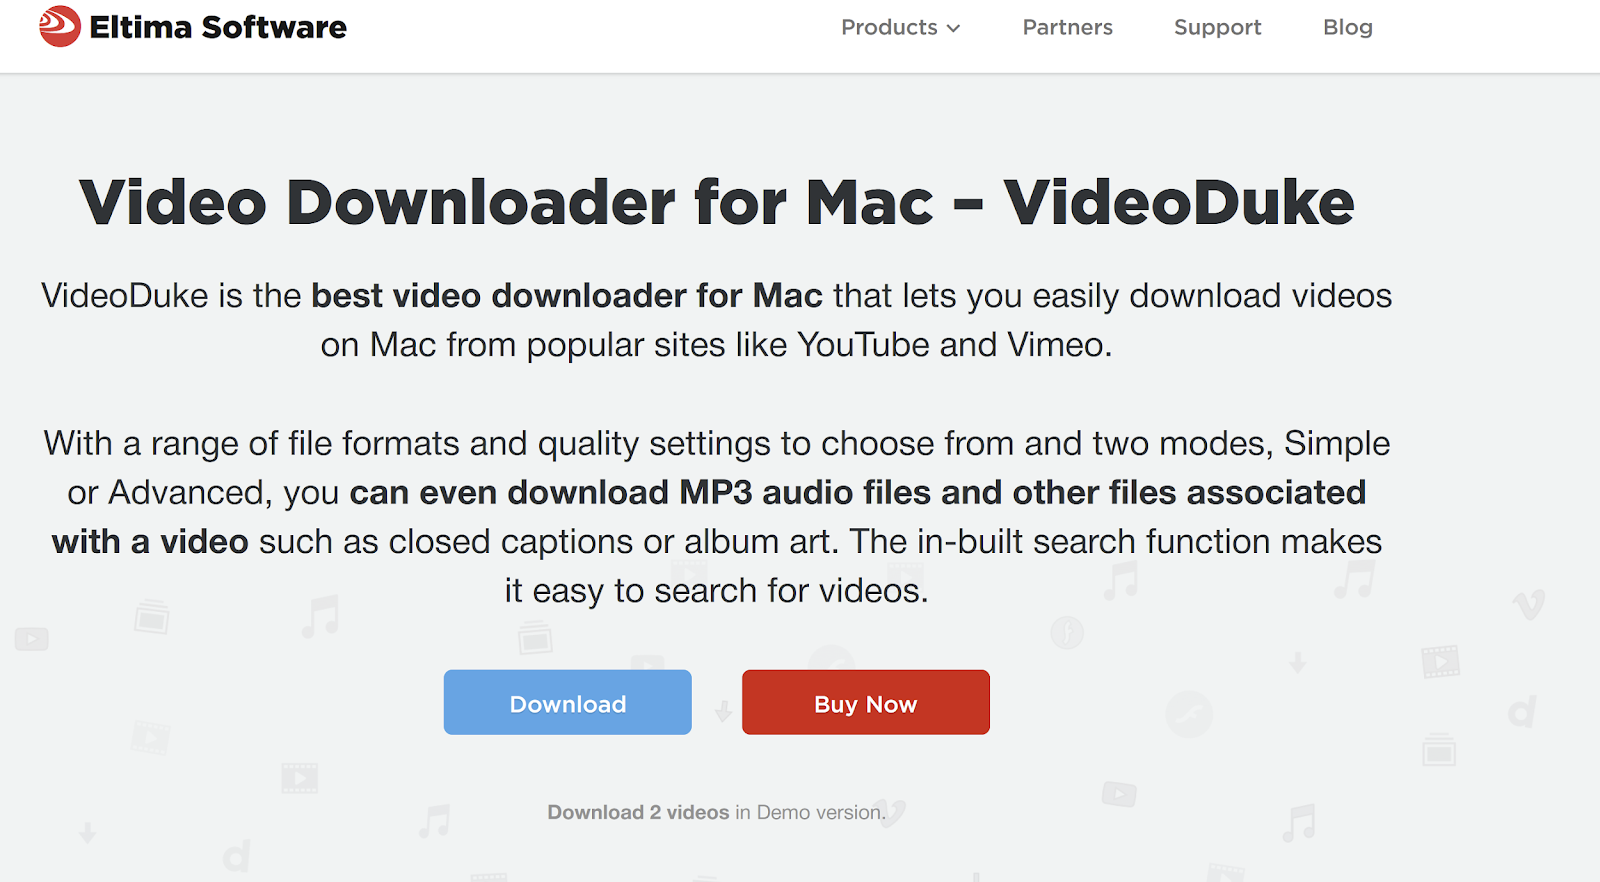The image size is (1600, 882).
Task: Select the 'Video Downloader for Mac – VideoDuke' heading
Action: [717, 203]
